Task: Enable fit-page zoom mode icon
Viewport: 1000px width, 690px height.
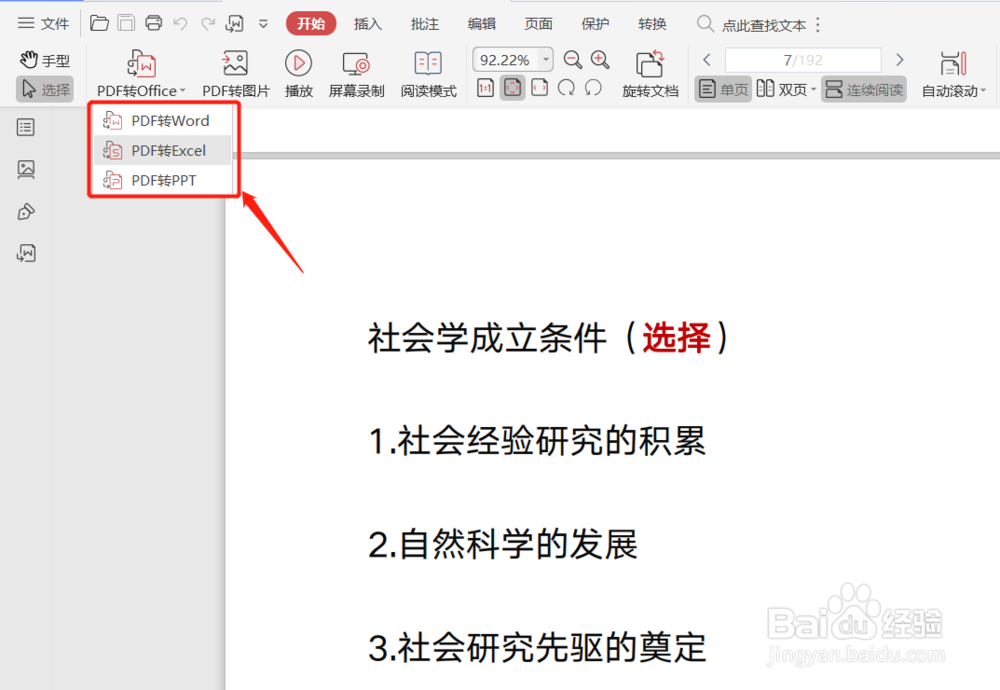Action: (511, 89)
